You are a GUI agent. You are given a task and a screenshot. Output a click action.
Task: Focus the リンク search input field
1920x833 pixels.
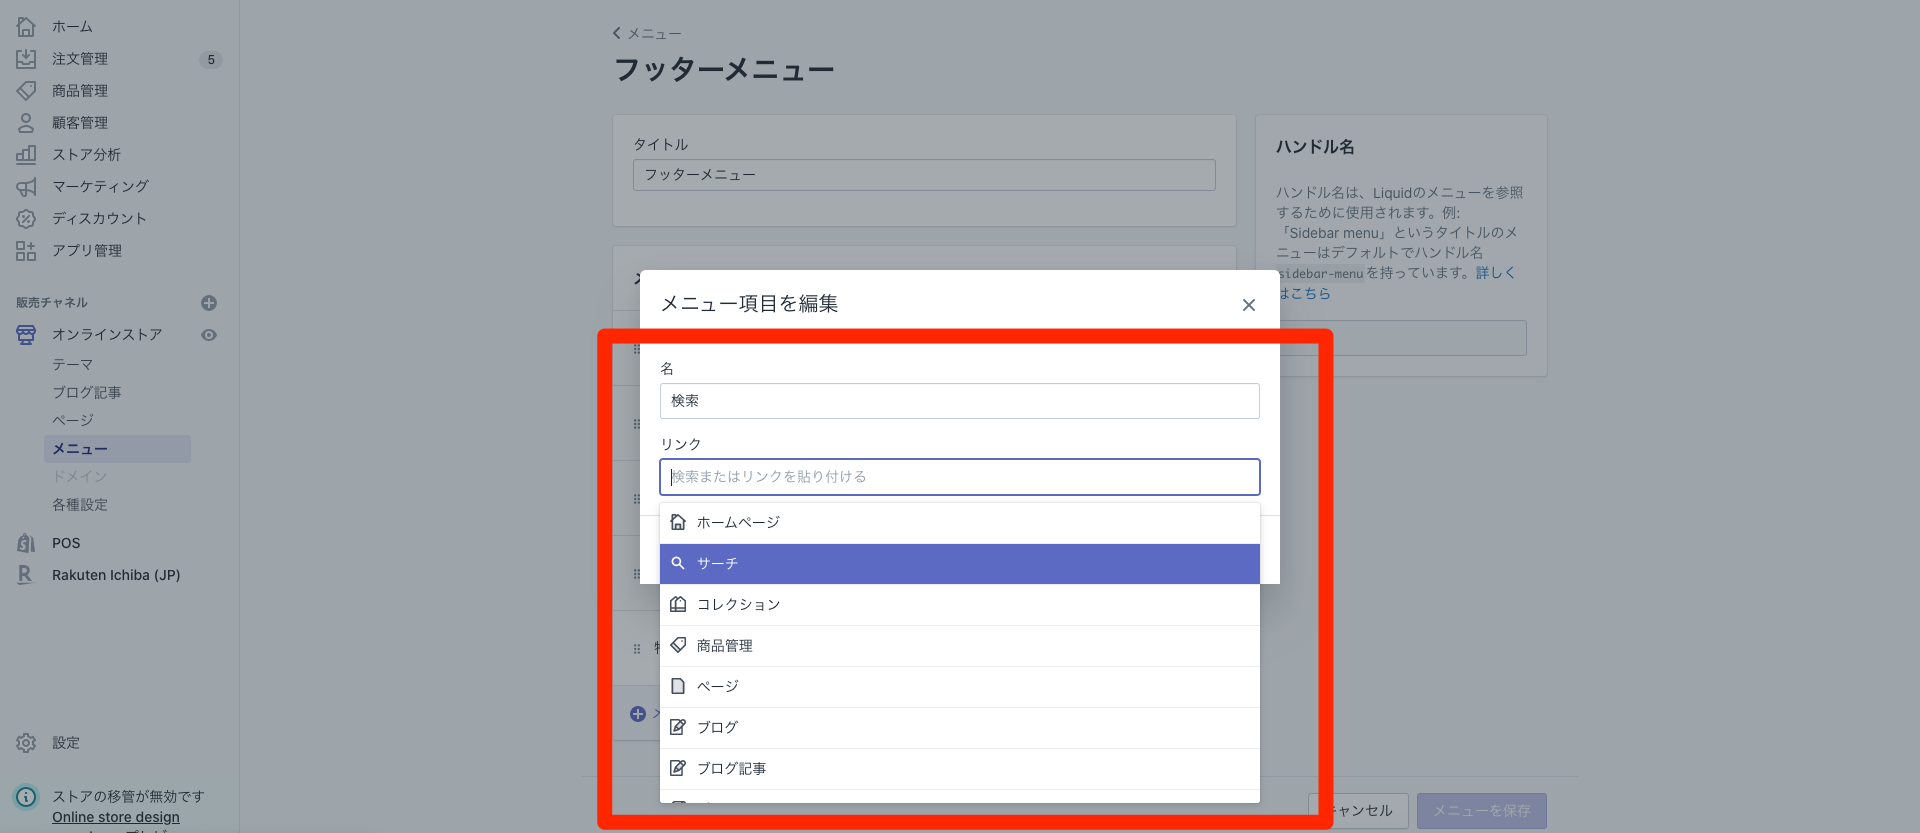960,477
